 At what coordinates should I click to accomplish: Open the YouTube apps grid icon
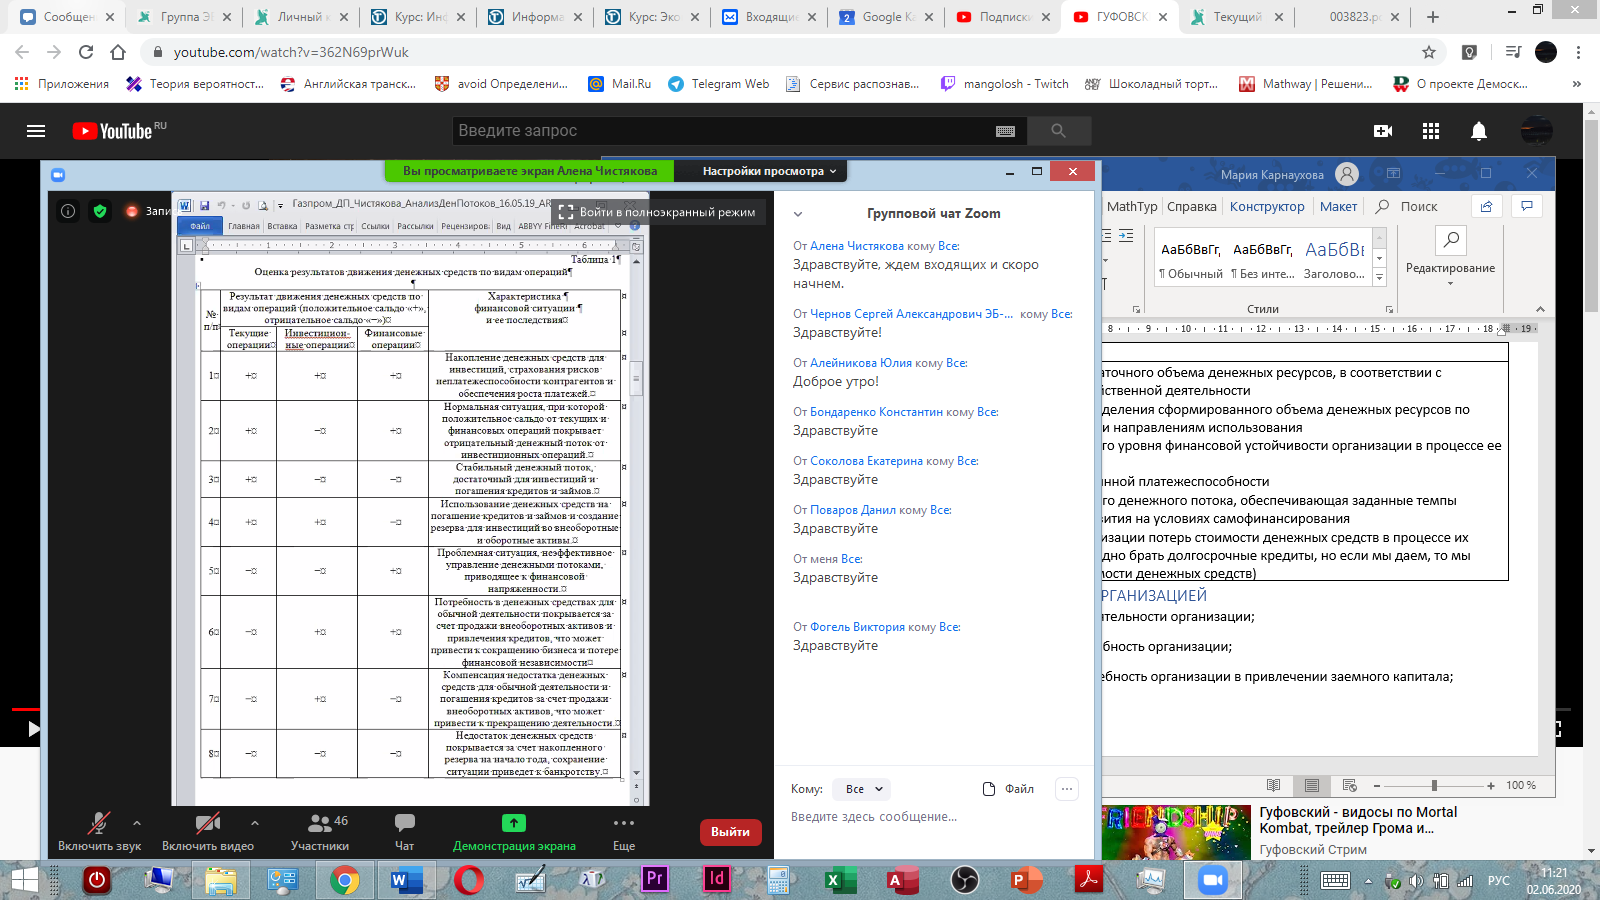tap(1431, 131)
